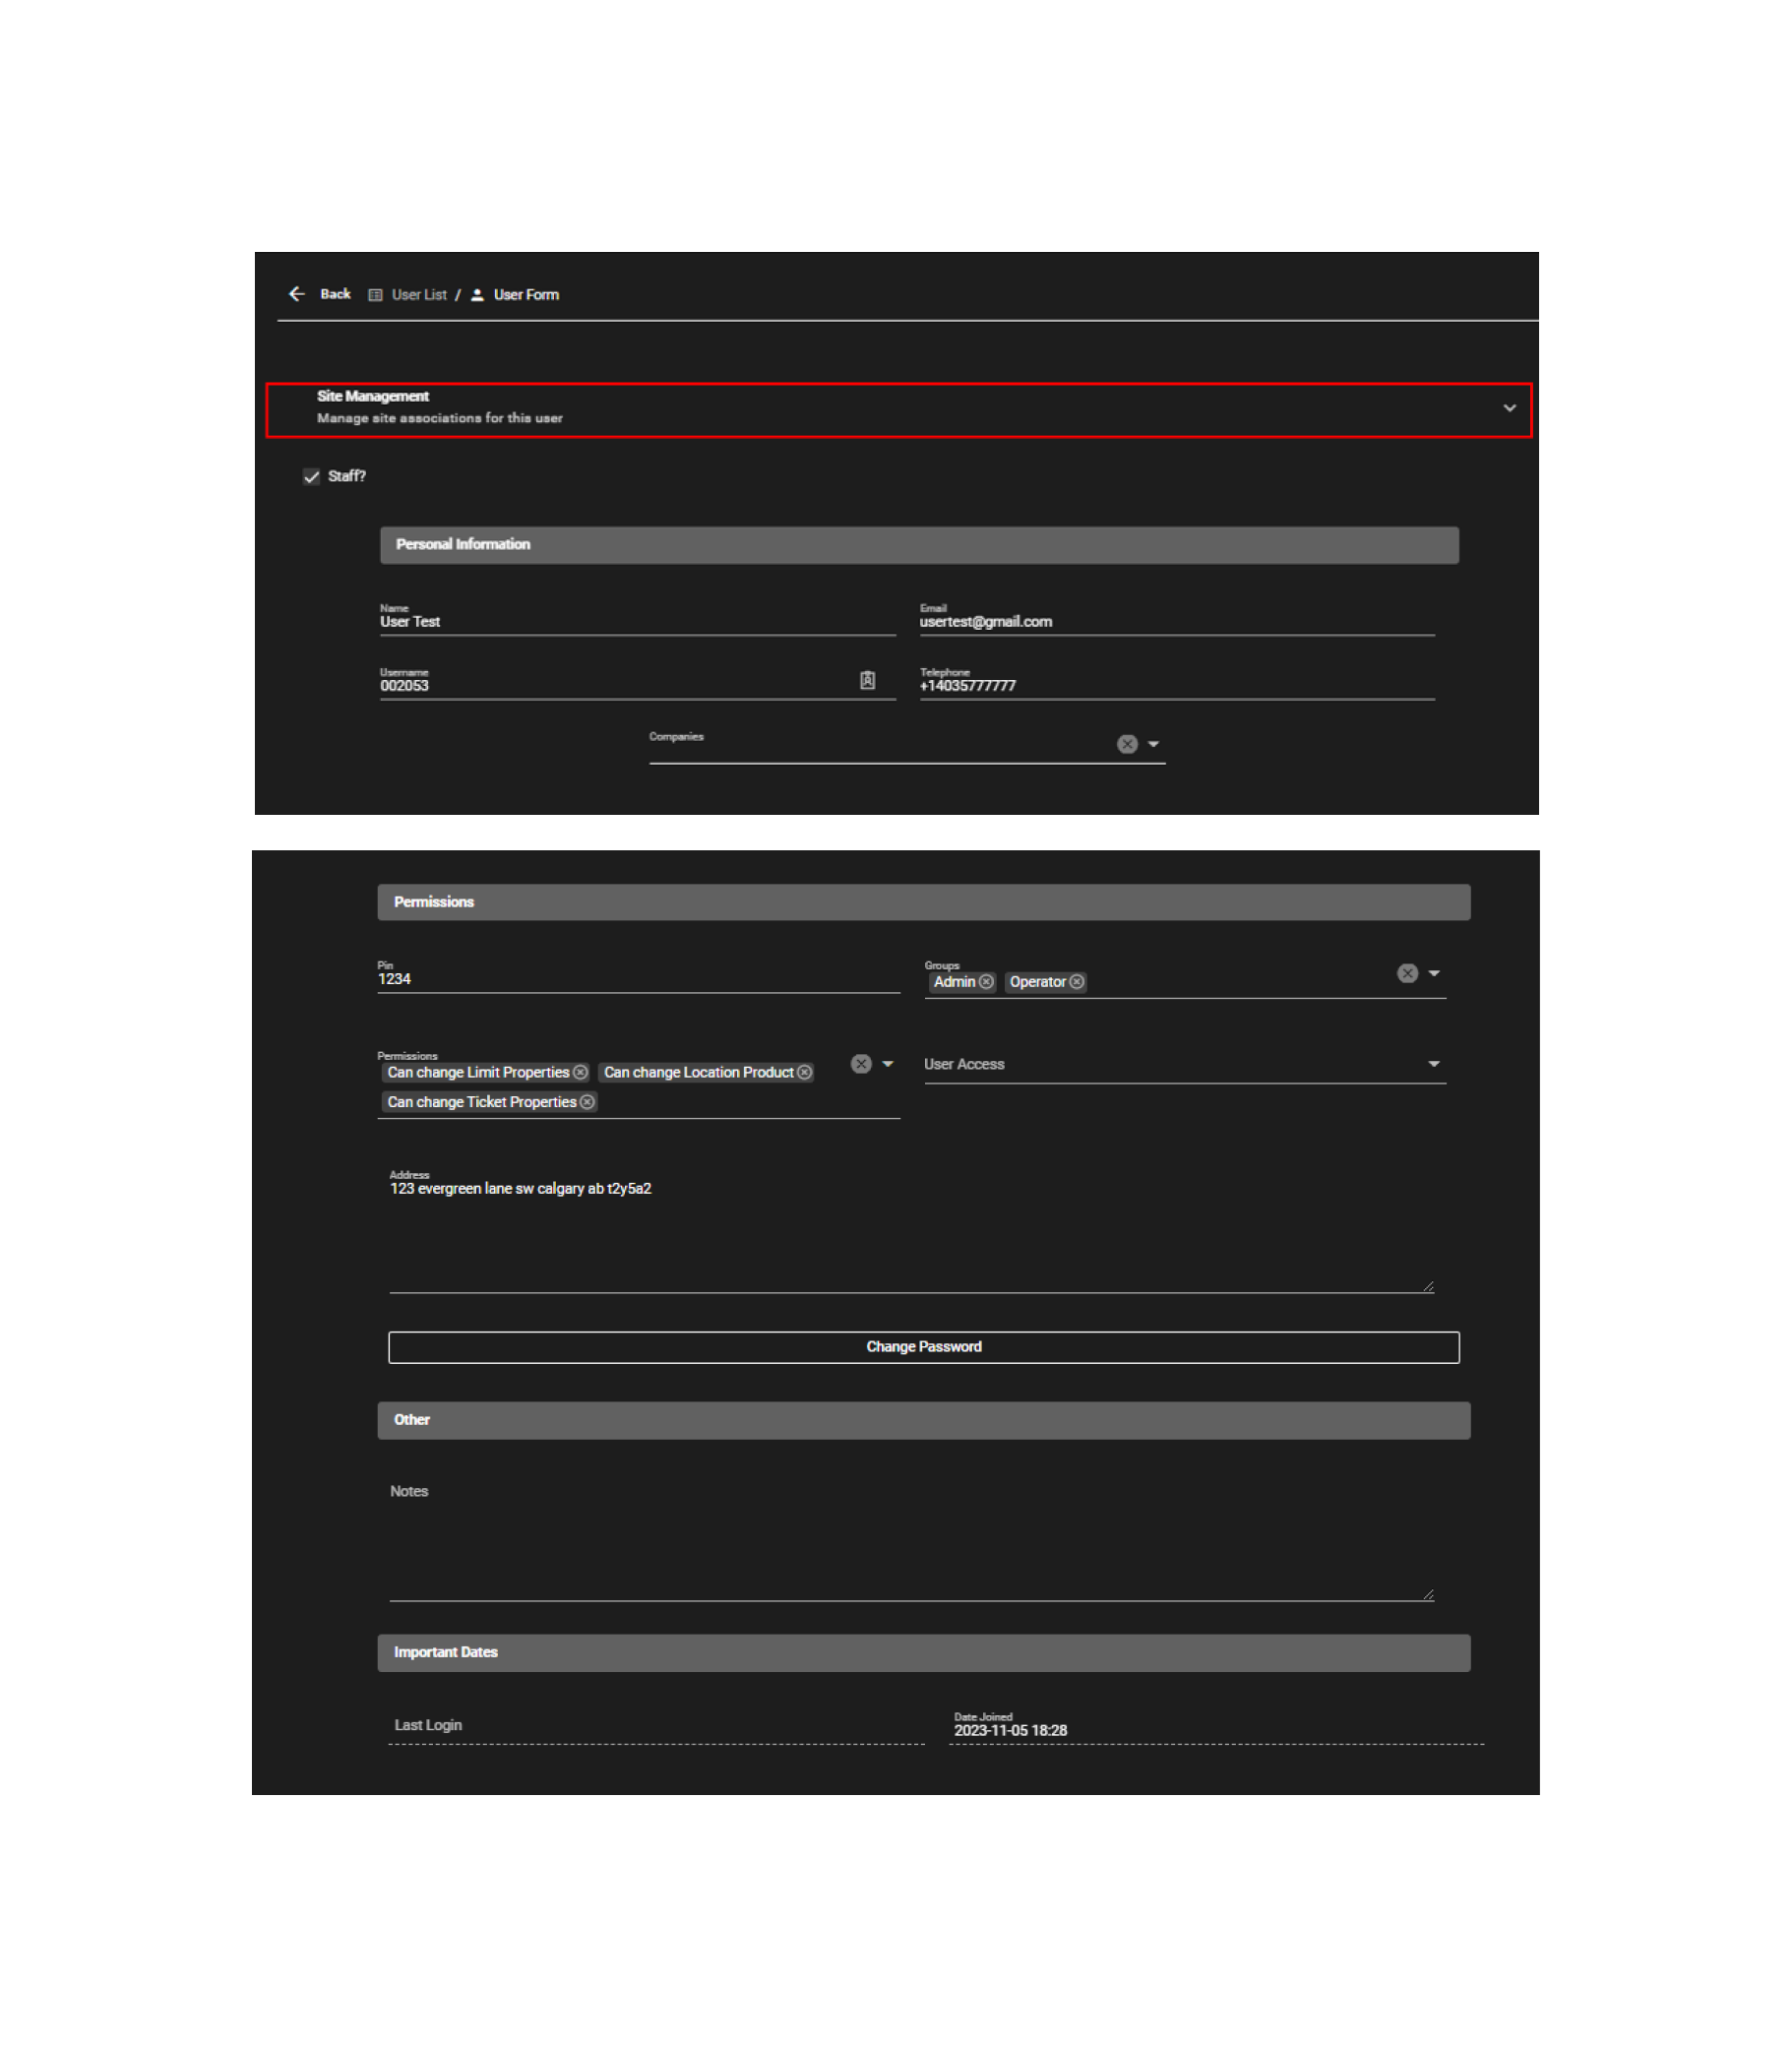Image resolution: width=1792 pixels, height=2047 pixels.
Task: Click the Notes field resize handle
Action: point(1428,1595)
